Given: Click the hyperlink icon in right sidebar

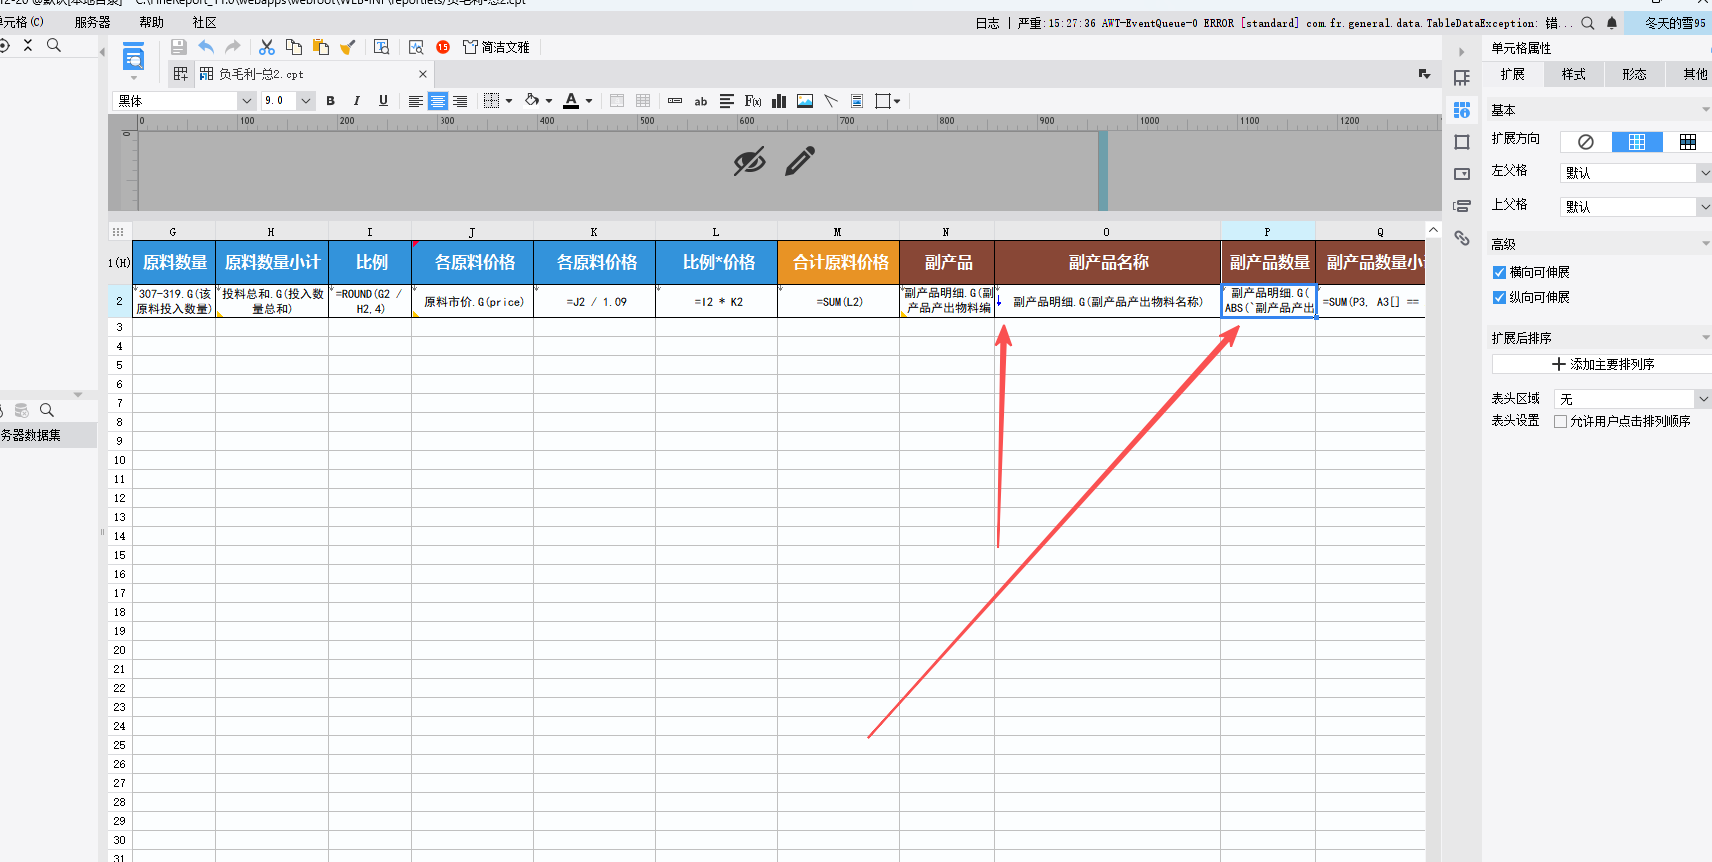Looking at the screenshot, I should coord(1462,238).
